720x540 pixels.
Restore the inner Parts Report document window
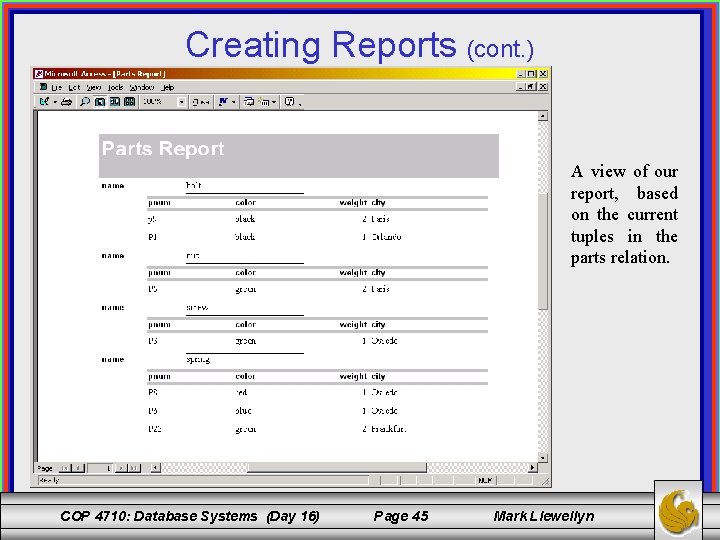531,87
